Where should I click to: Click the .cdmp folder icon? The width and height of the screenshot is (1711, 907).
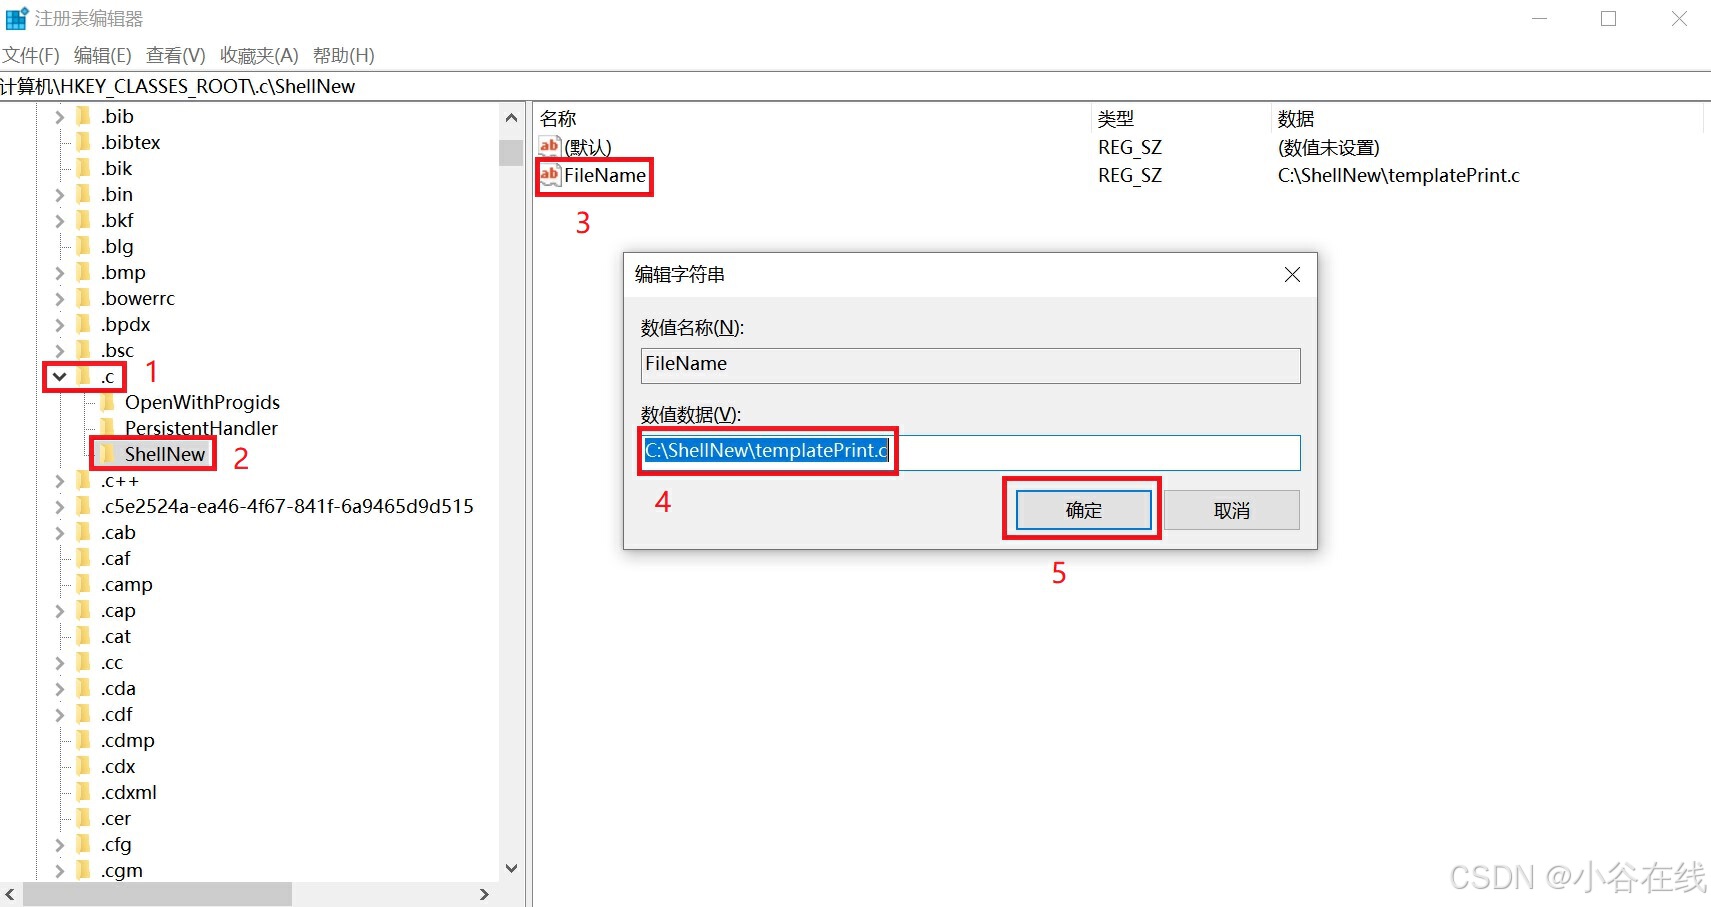pos(84,740)
